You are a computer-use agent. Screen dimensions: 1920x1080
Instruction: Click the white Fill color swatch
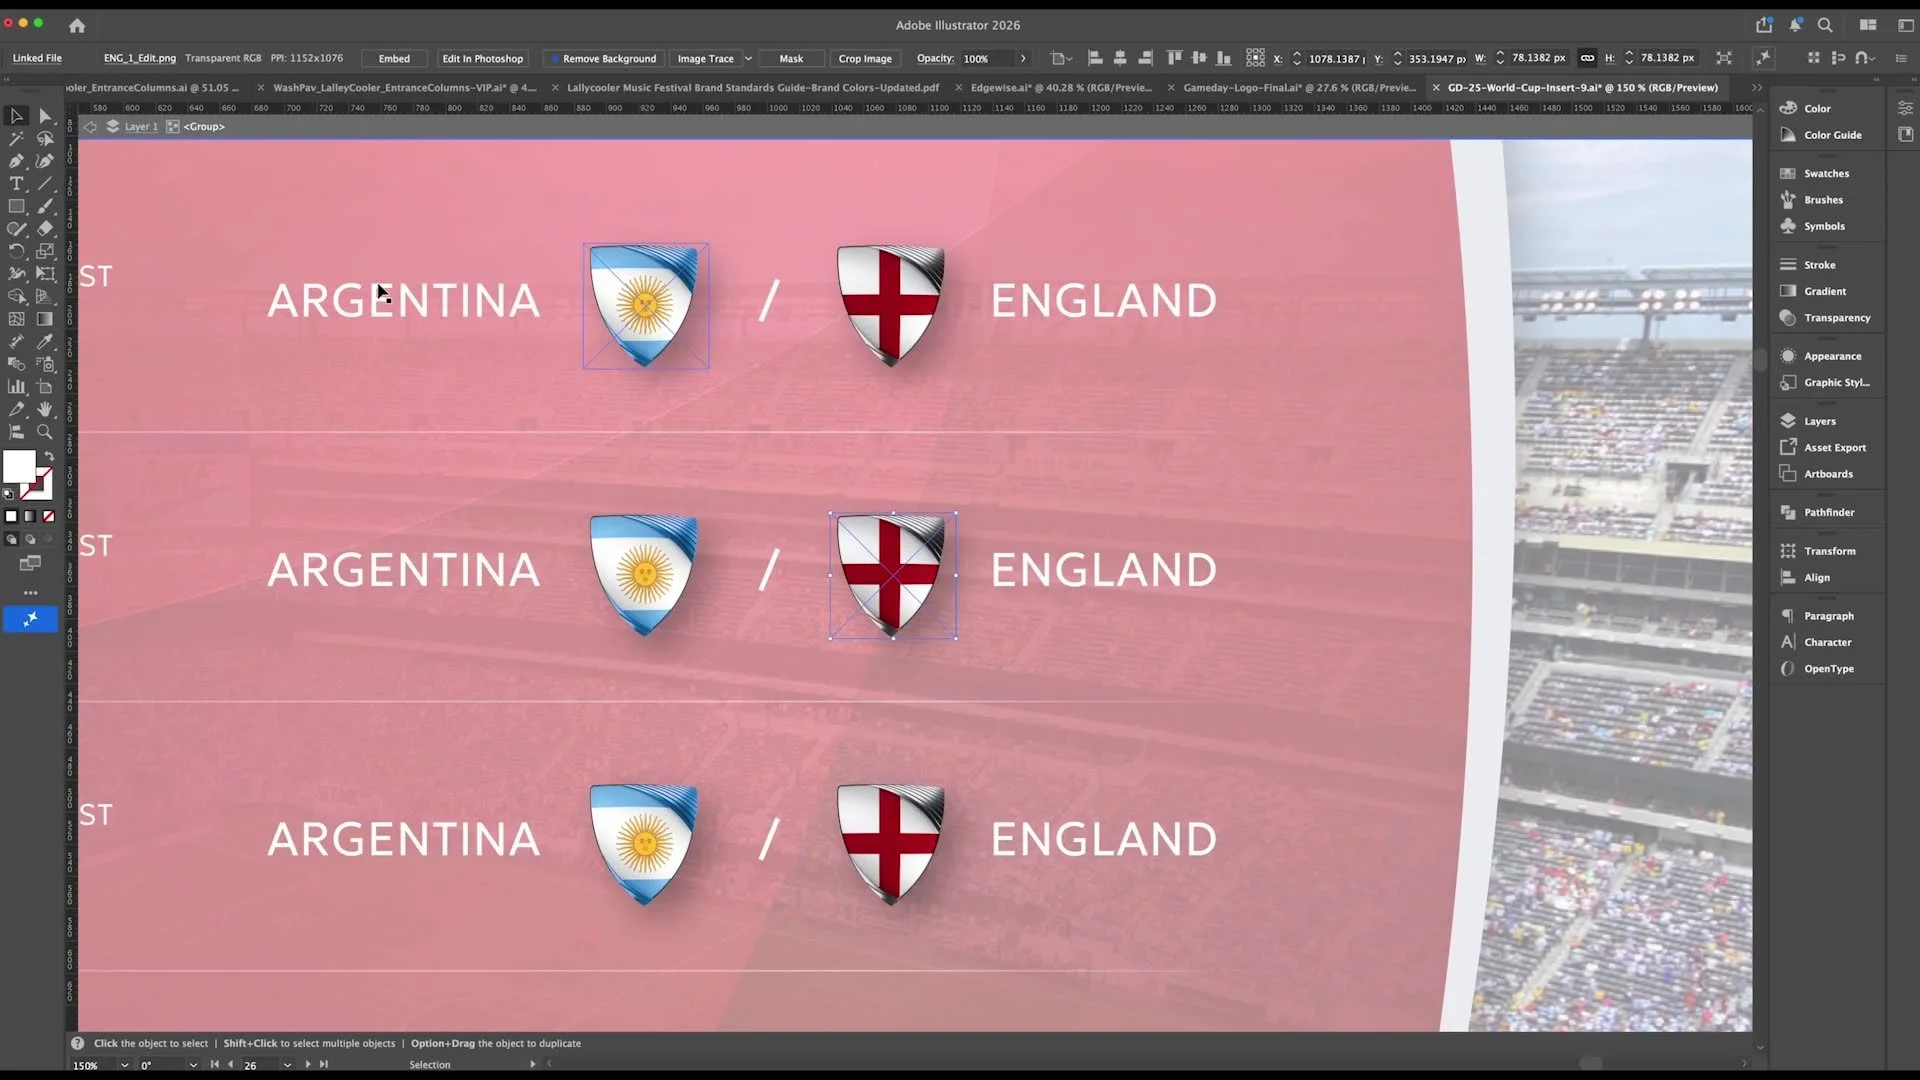click(18, 466)
